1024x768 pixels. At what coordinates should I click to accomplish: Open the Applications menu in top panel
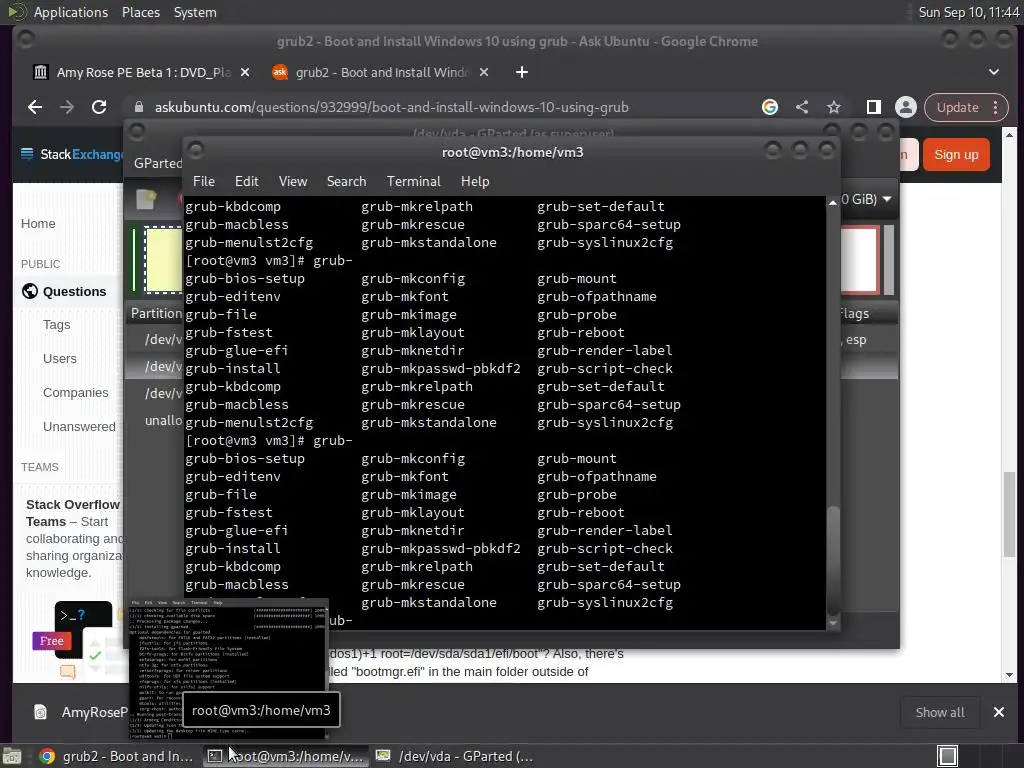click(71, 12)
